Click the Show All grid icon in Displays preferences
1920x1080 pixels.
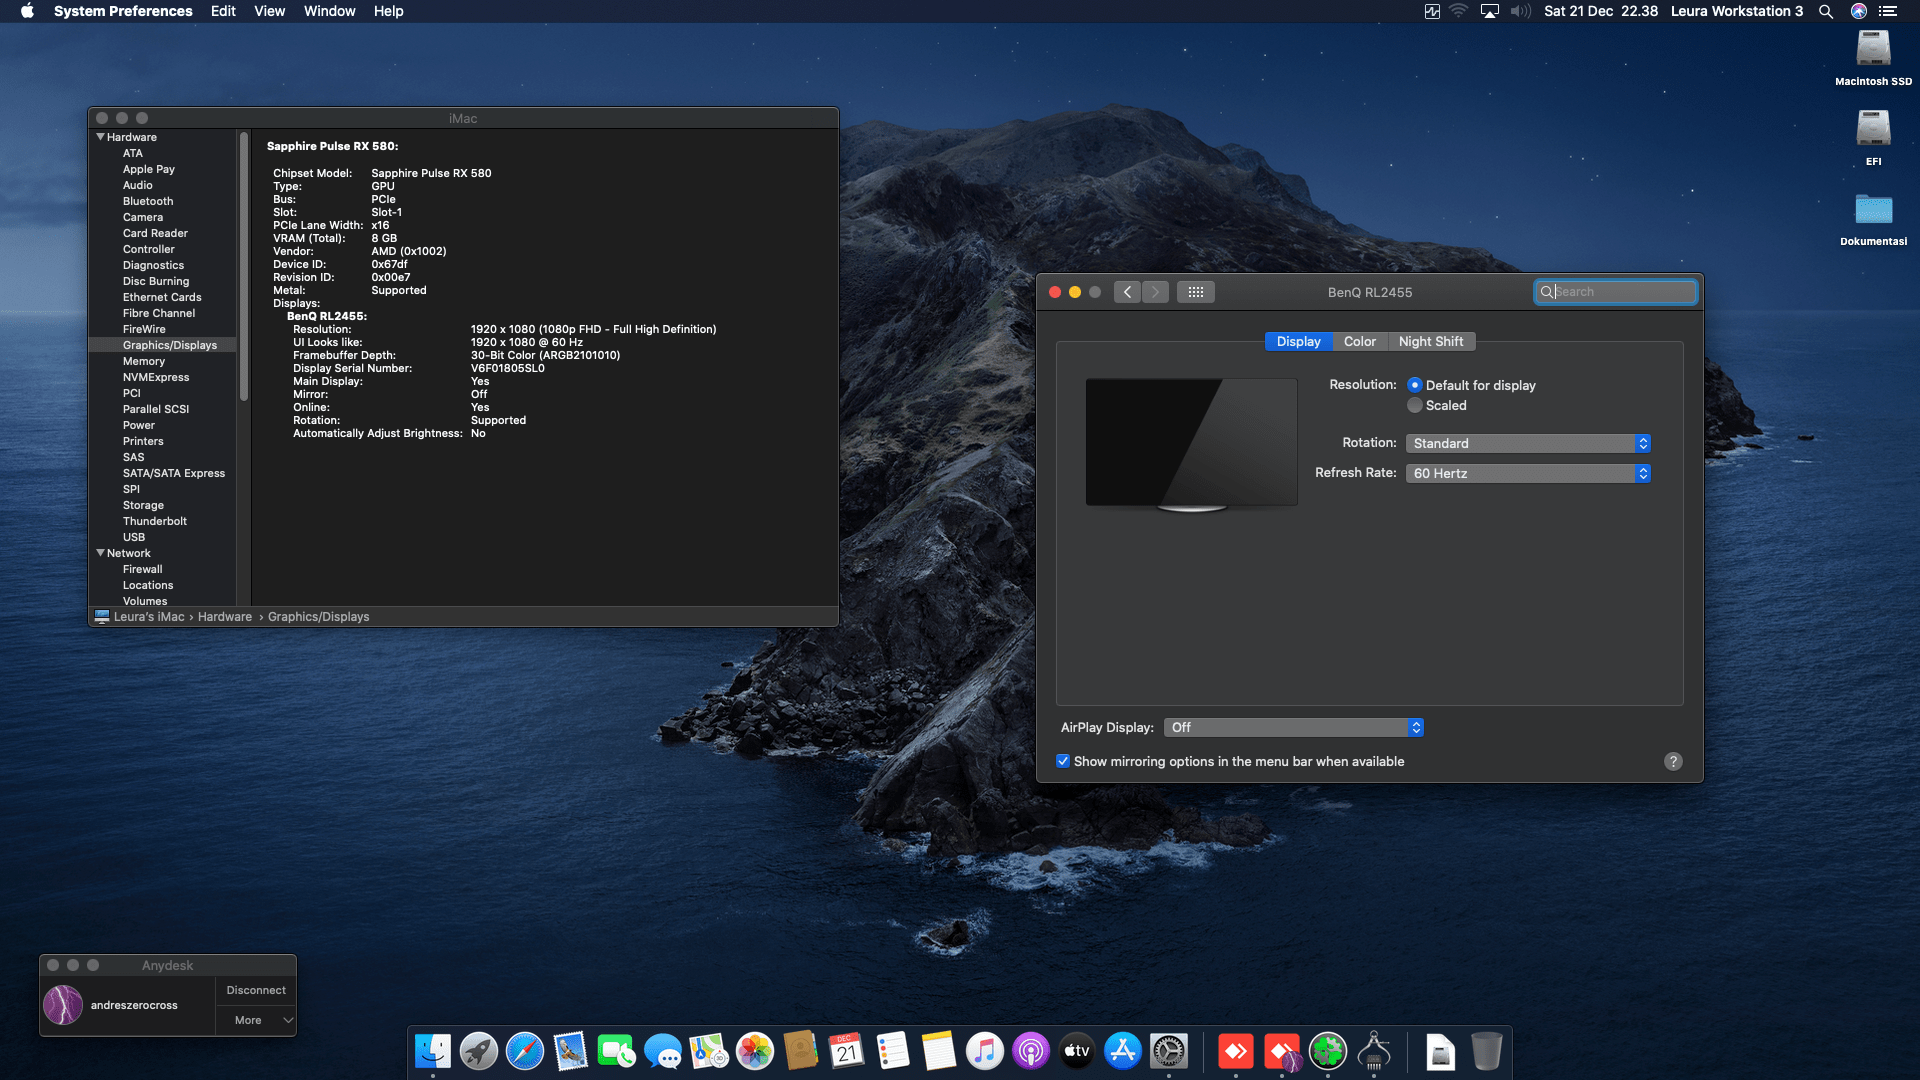tap(1196, 292)
